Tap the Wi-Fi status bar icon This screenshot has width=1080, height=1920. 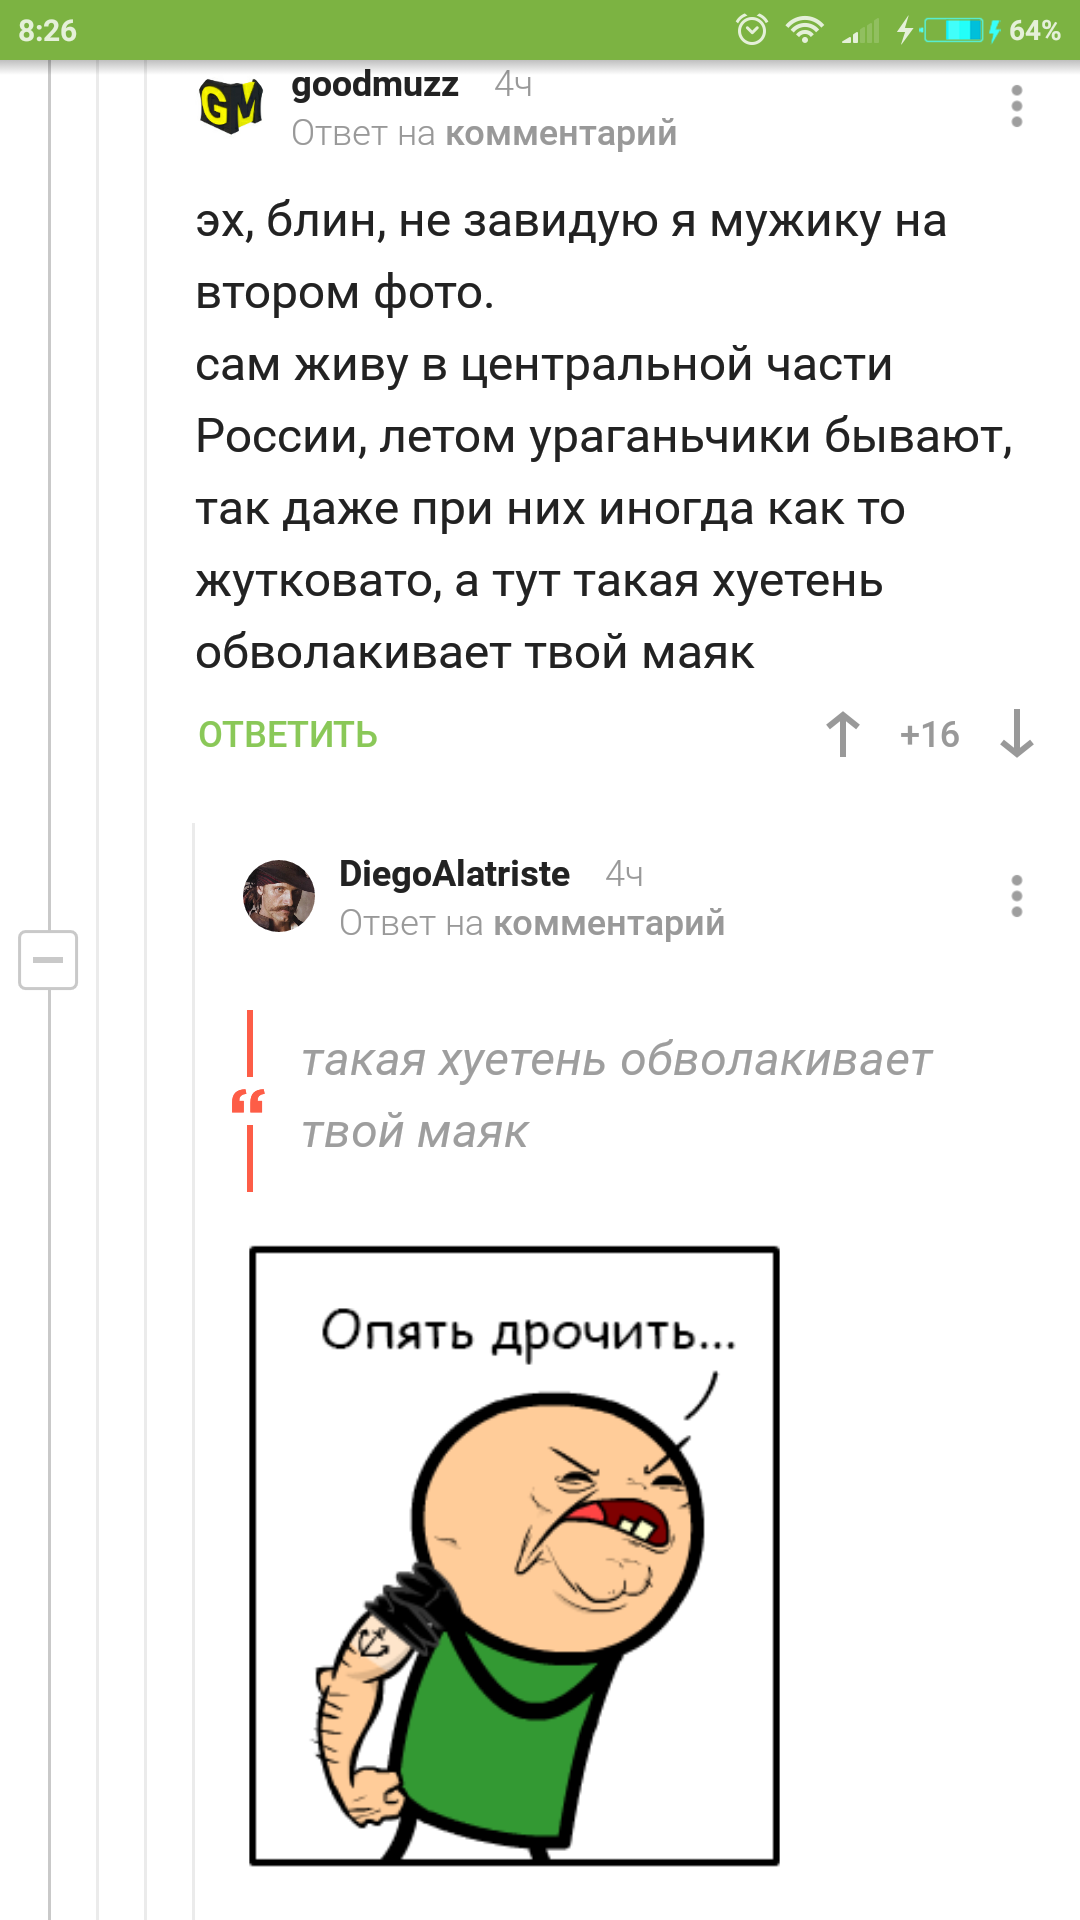point(804,30)
